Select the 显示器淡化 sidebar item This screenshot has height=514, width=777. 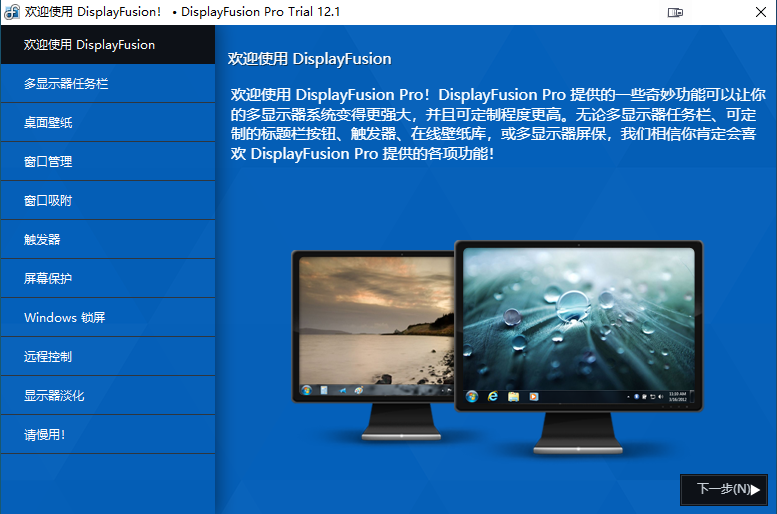[x=108, y=396]
